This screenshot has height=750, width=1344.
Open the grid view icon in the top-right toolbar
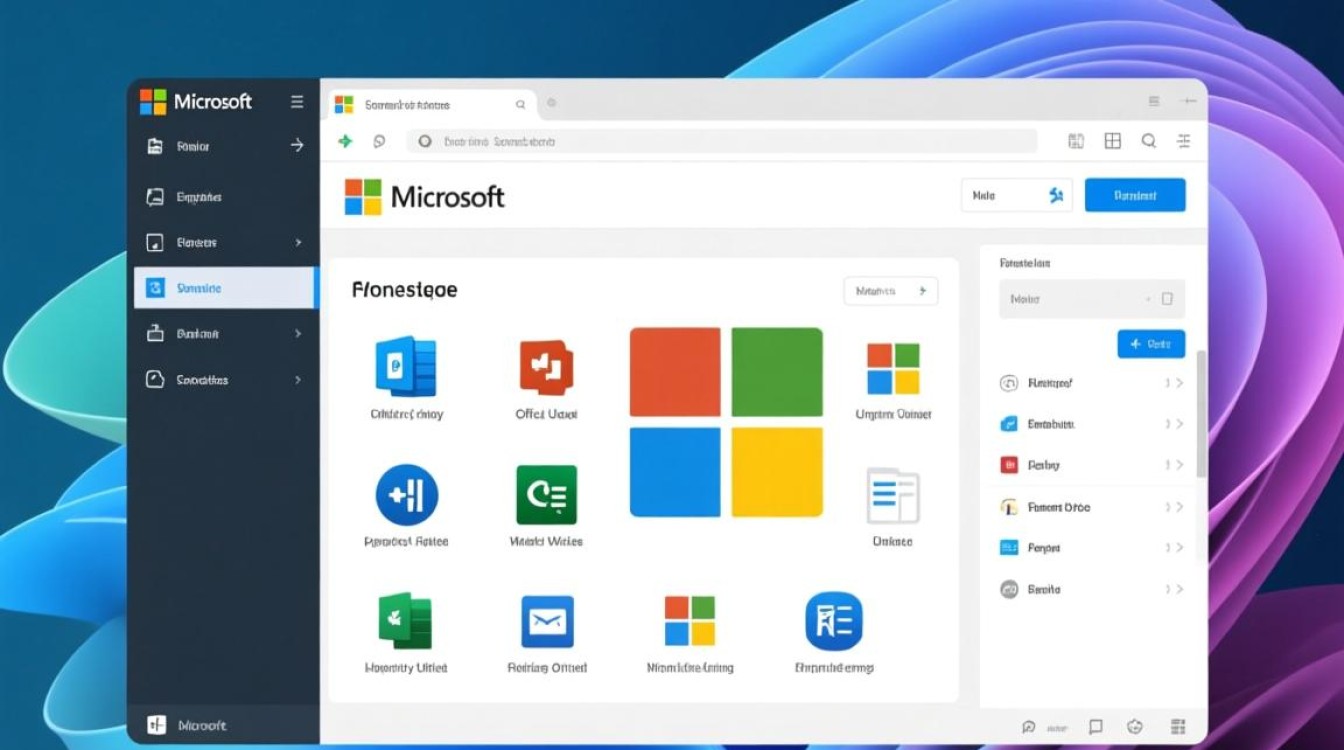1112,141
